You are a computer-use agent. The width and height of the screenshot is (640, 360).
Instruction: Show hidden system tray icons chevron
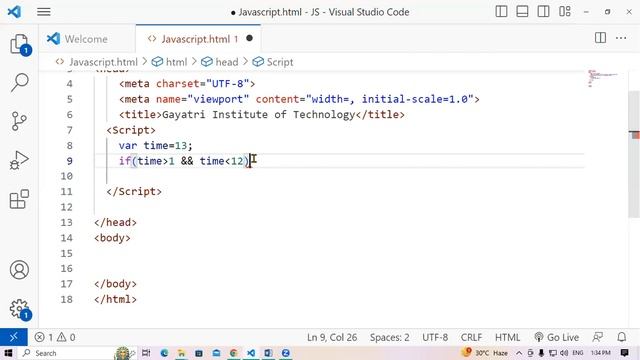pyautogui.click(x=519, y=353)
